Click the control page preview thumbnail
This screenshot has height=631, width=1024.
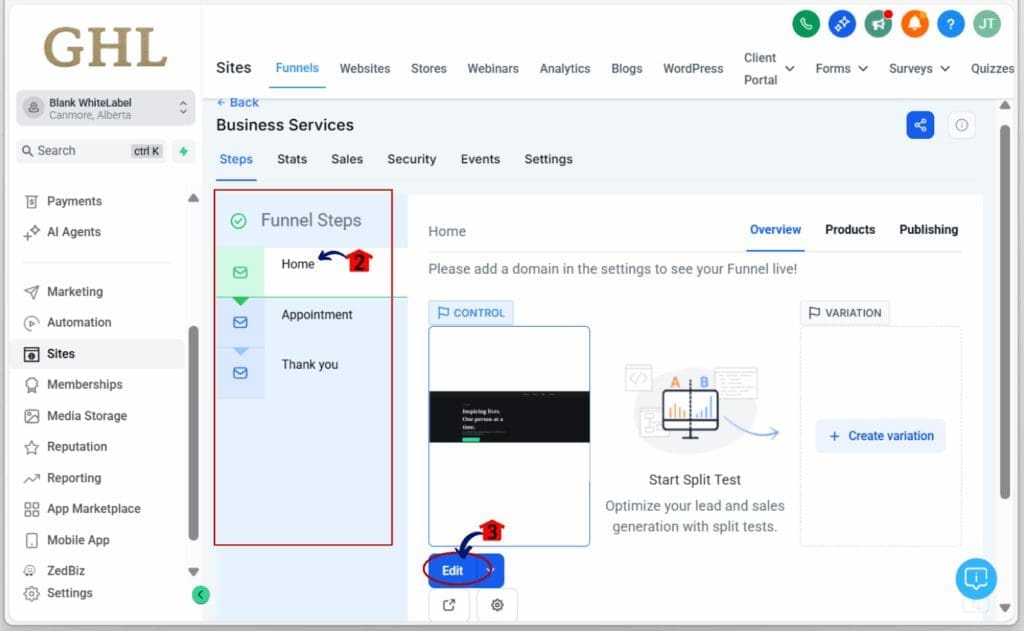pyautogui.click(x=509, y=436)
